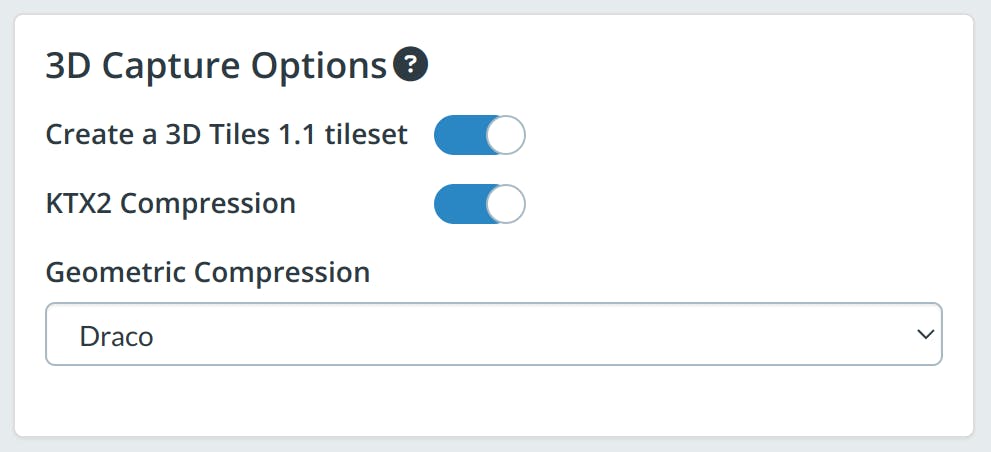Click the "3D Capture Options" heading
991x452 pixels.
pos(216,67)
